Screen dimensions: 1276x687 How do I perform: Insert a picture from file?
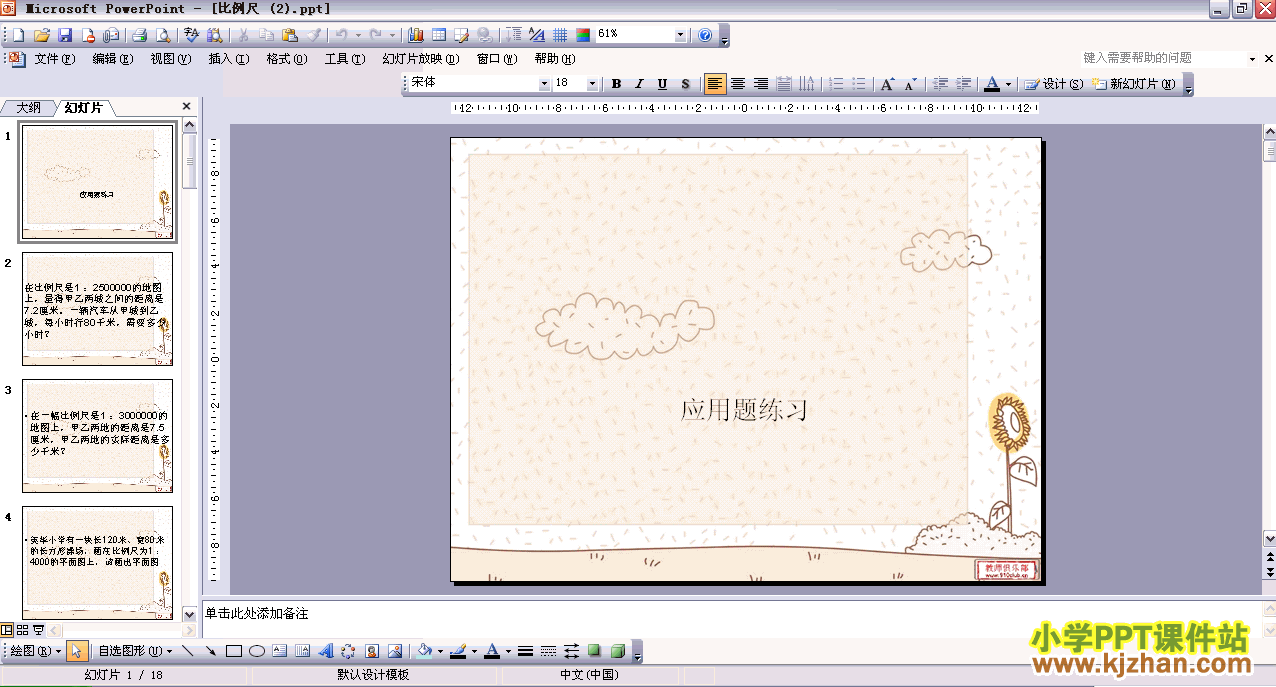tap(395, 651)
